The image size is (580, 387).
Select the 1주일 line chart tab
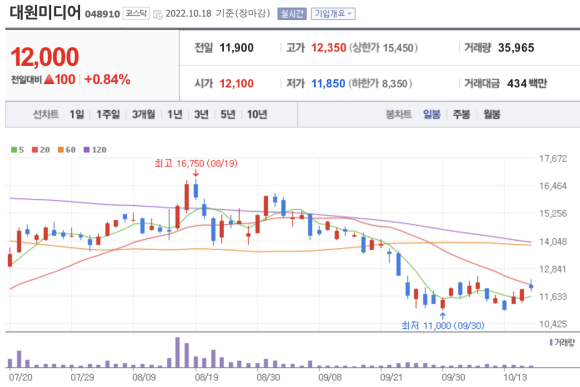point(108,114)
